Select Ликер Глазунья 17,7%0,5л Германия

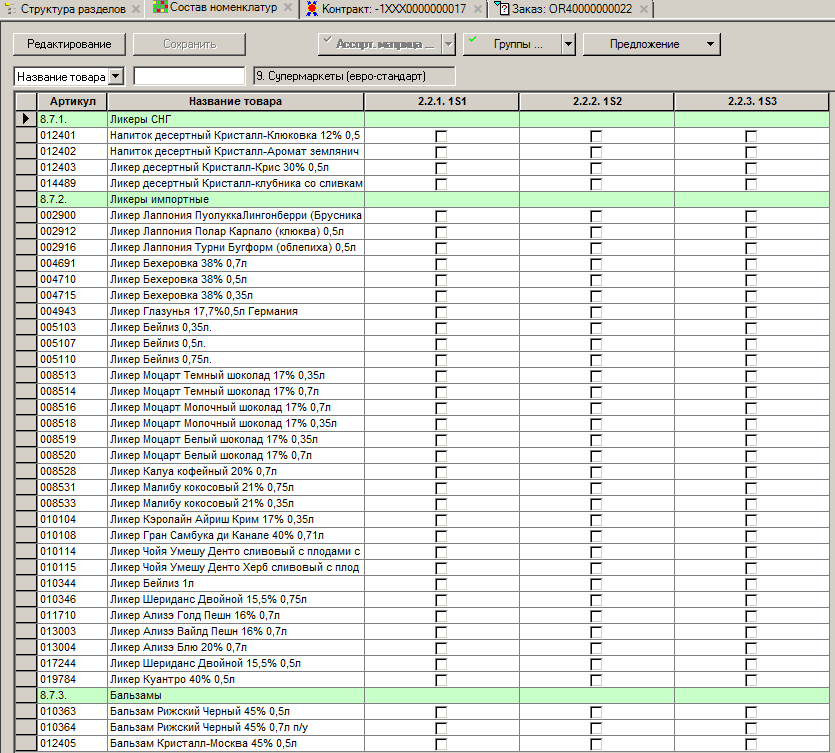tap(235, 311)
